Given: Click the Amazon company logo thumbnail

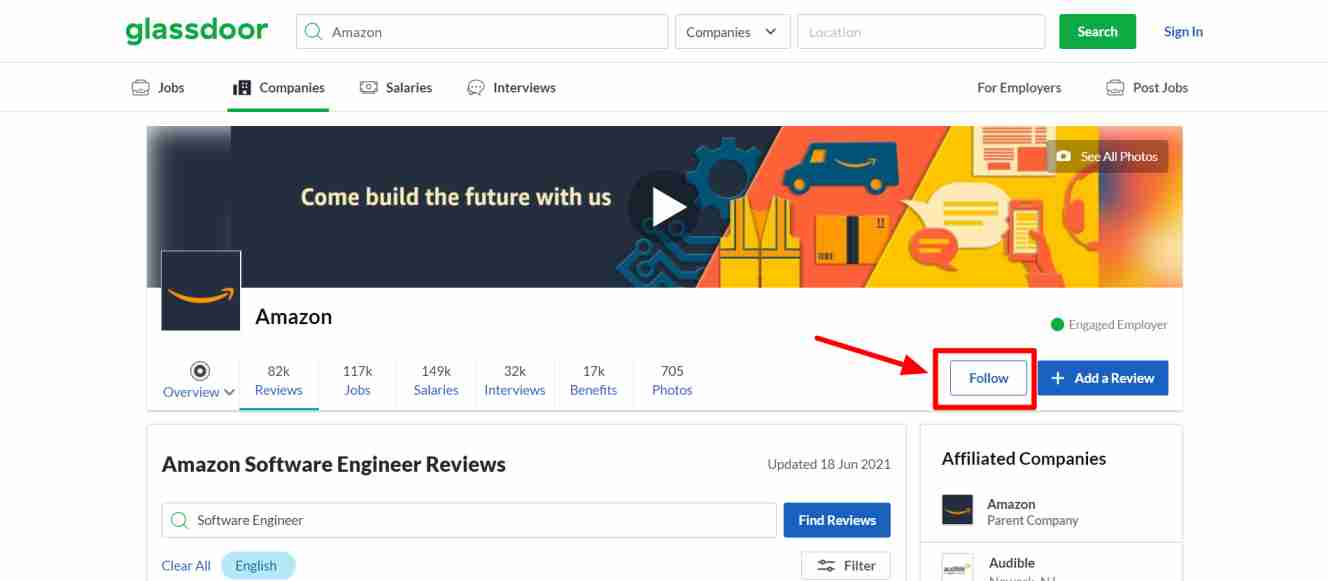Looking at the screenshot, I should 201,290.
